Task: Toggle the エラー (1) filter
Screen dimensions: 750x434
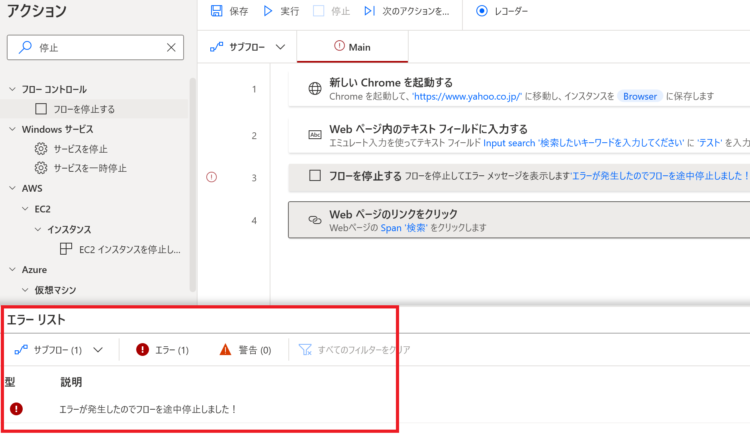Action: point(162,350)
